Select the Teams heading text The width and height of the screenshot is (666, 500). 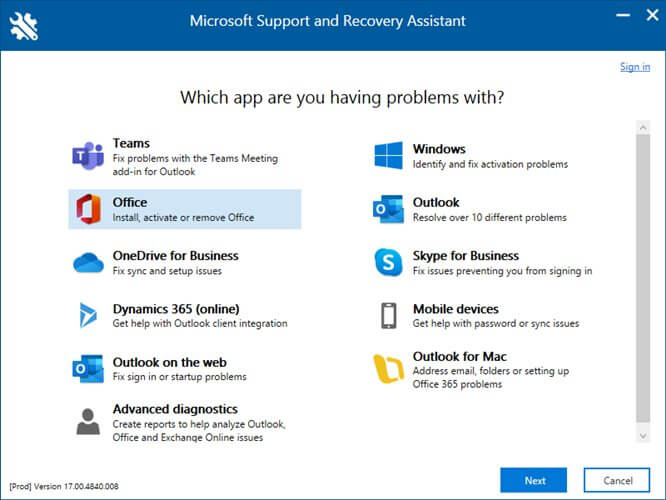131,143
